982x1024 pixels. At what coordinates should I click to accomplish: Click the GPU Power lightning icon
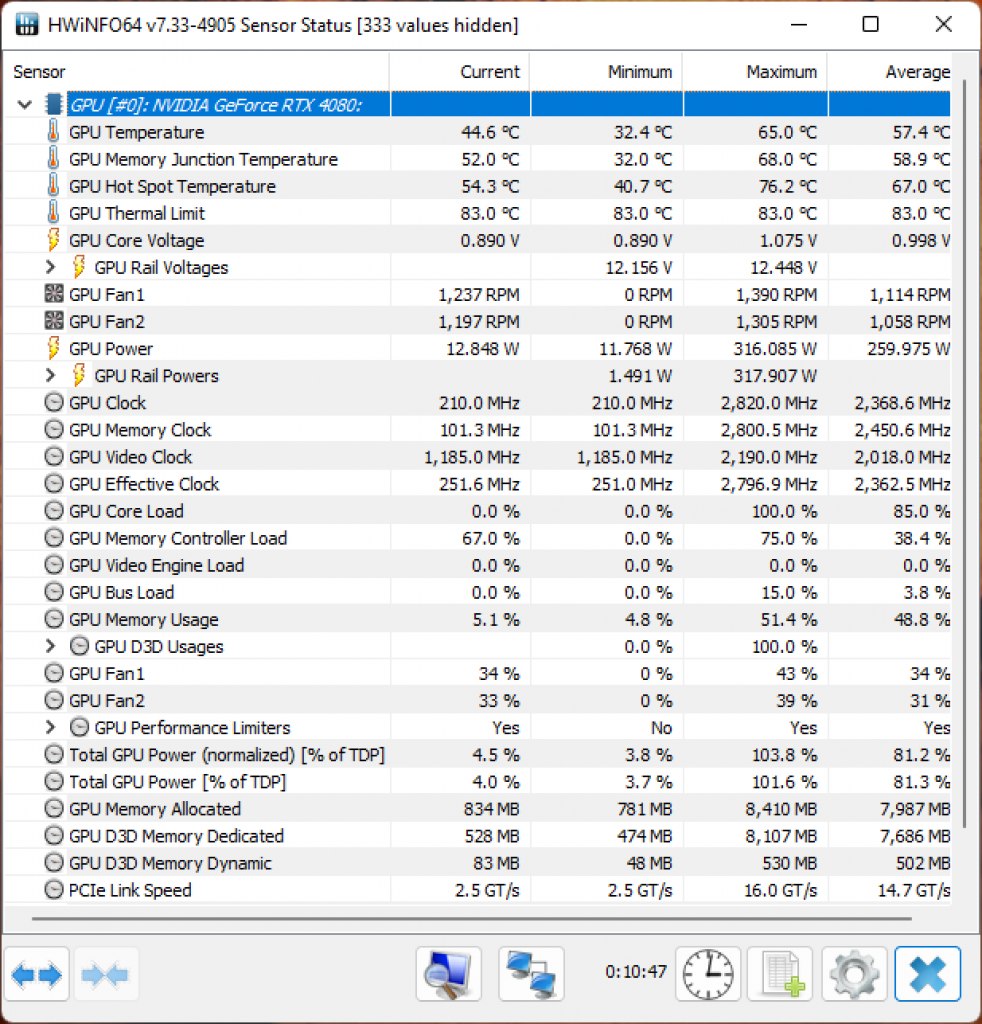[54, 348]
